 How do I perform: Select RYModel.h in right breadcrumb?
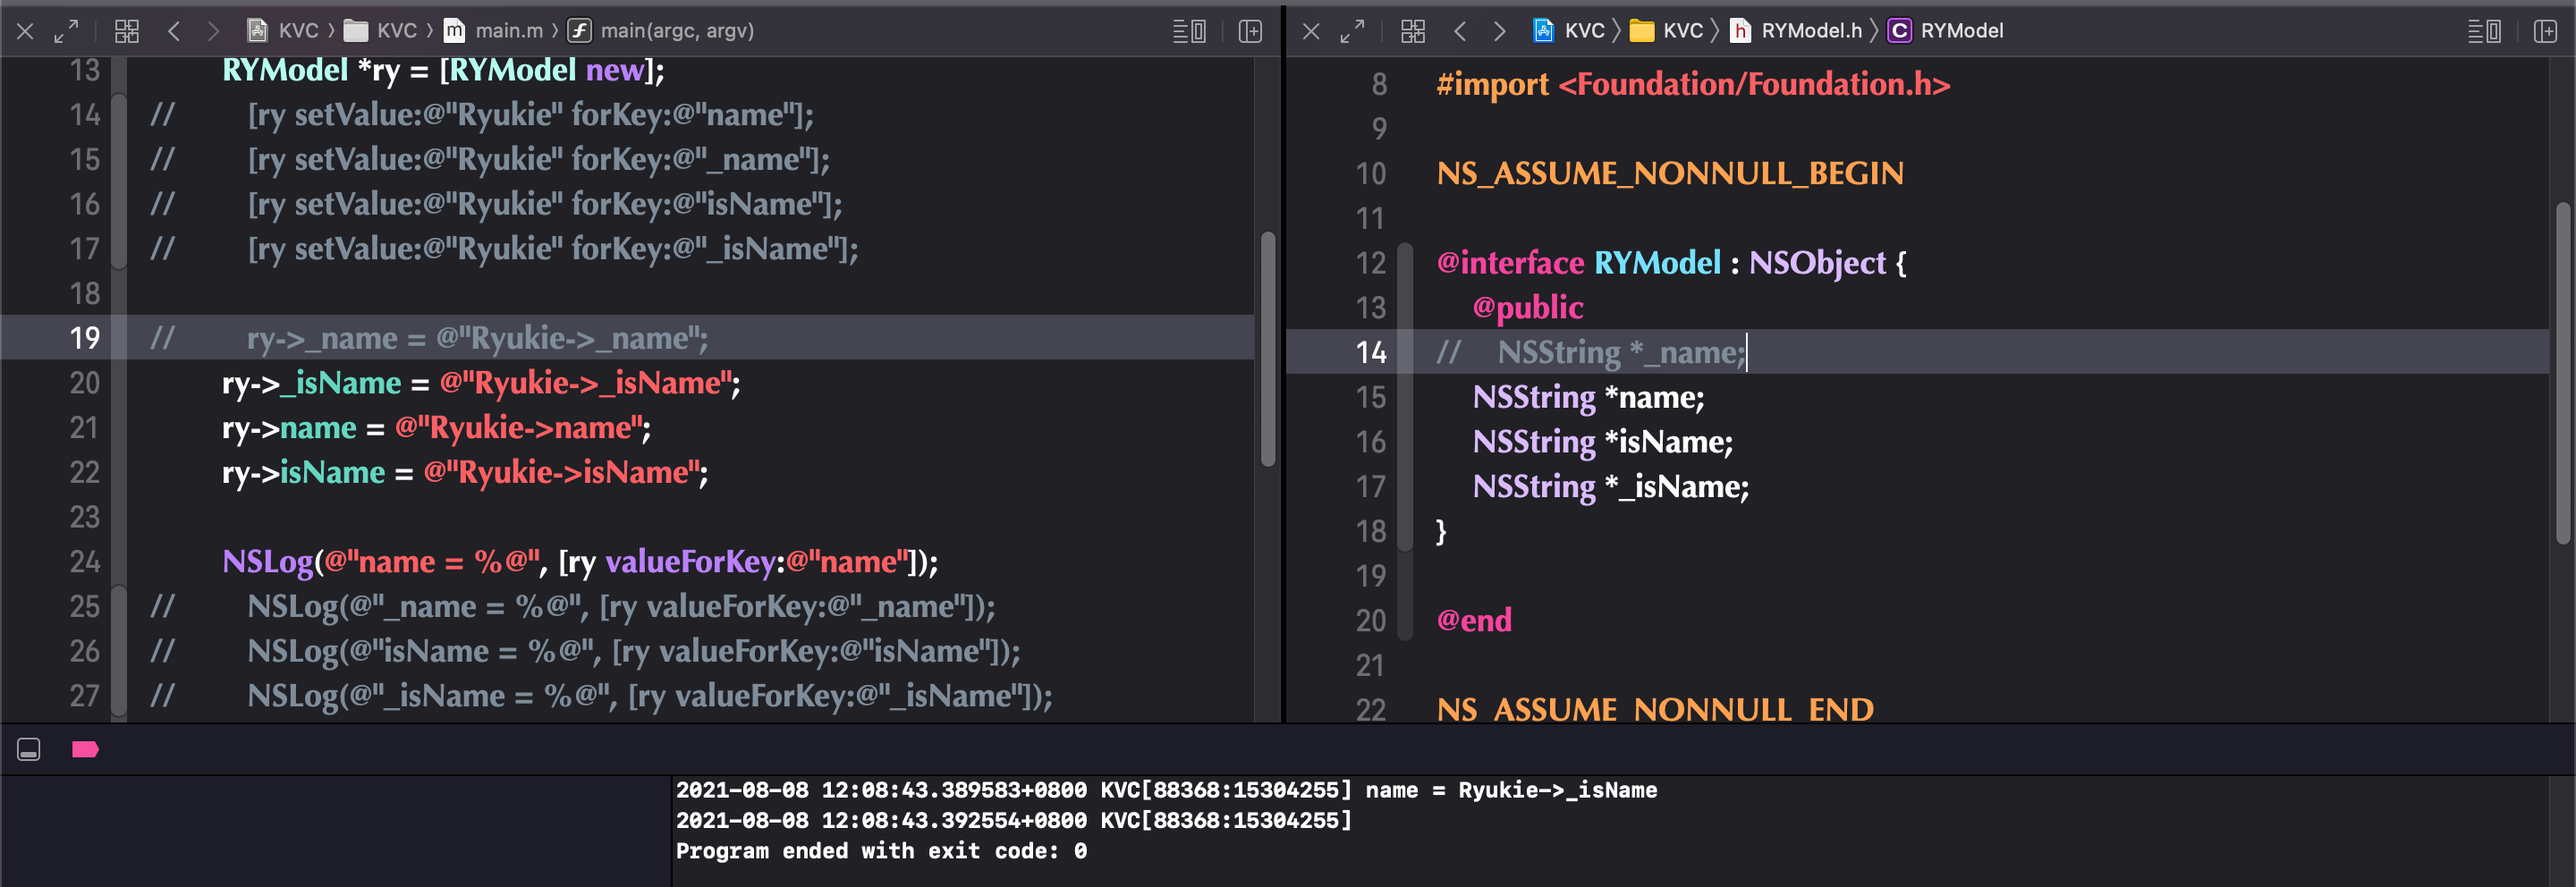(x=1796, y=31)
